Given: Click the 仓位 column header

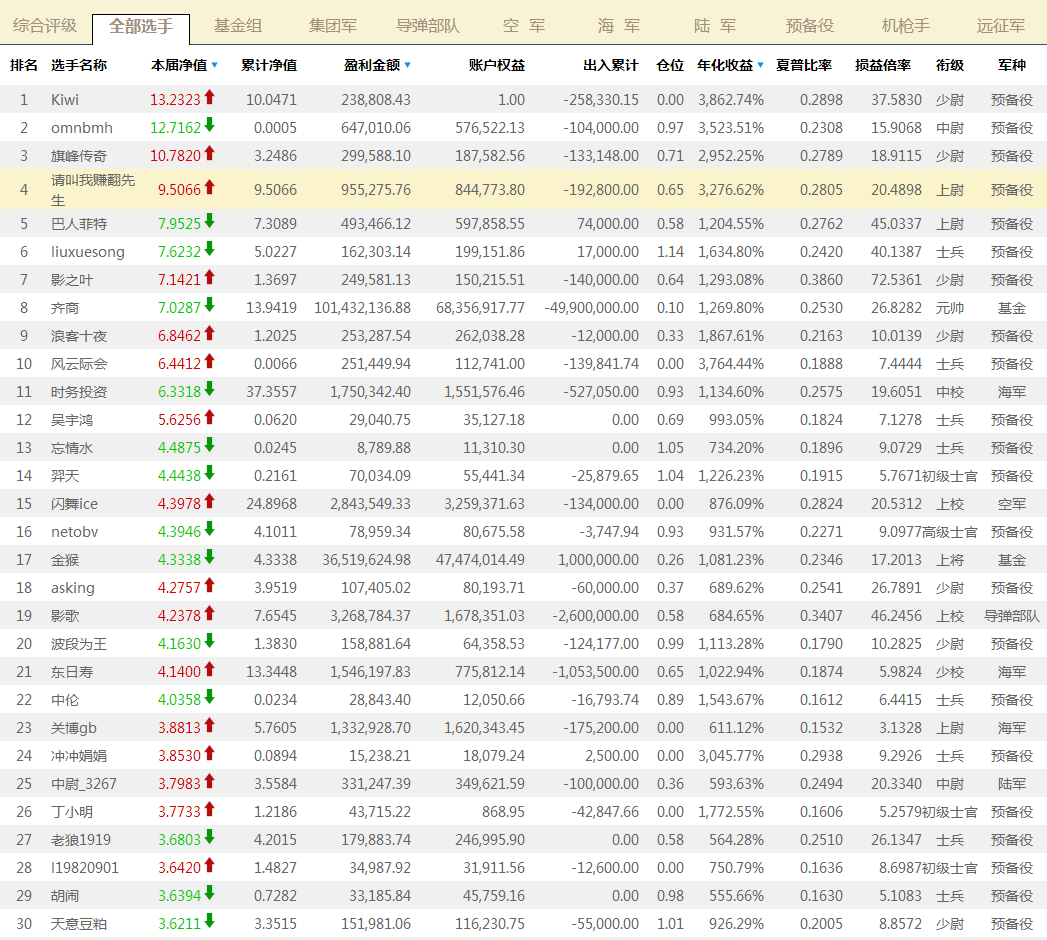Looking at the screenshot, I should pos(670,65).
